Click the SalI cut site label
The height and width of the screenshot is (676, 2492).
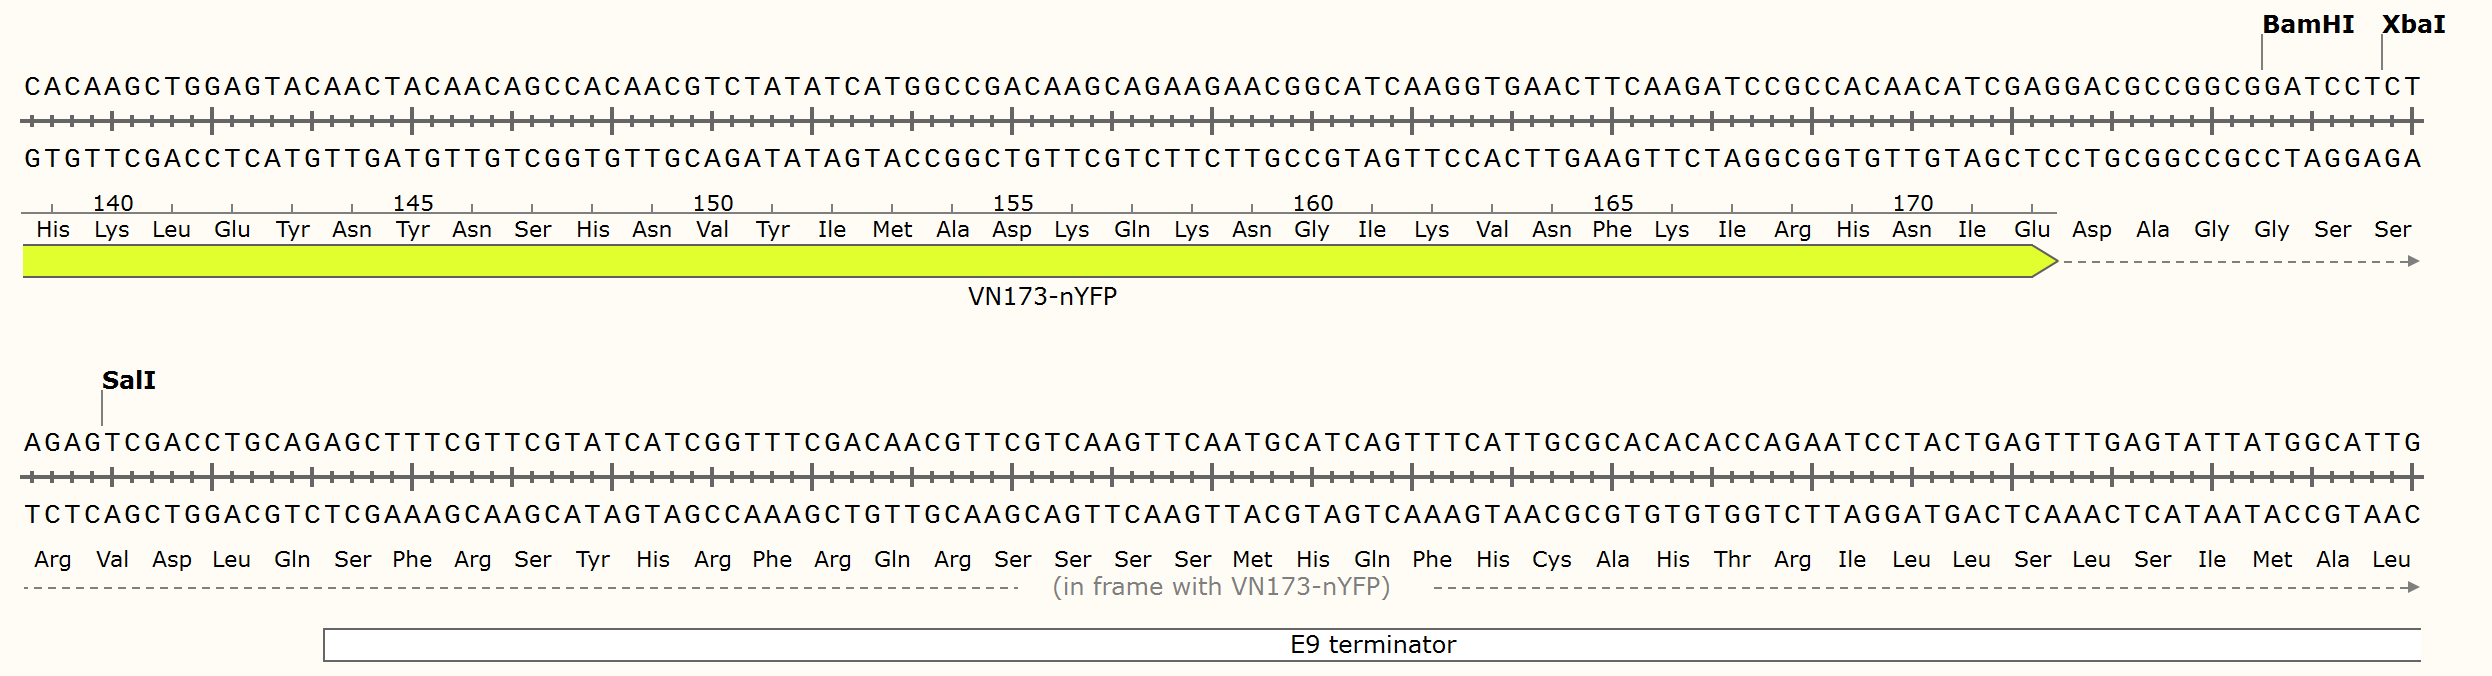128,380
